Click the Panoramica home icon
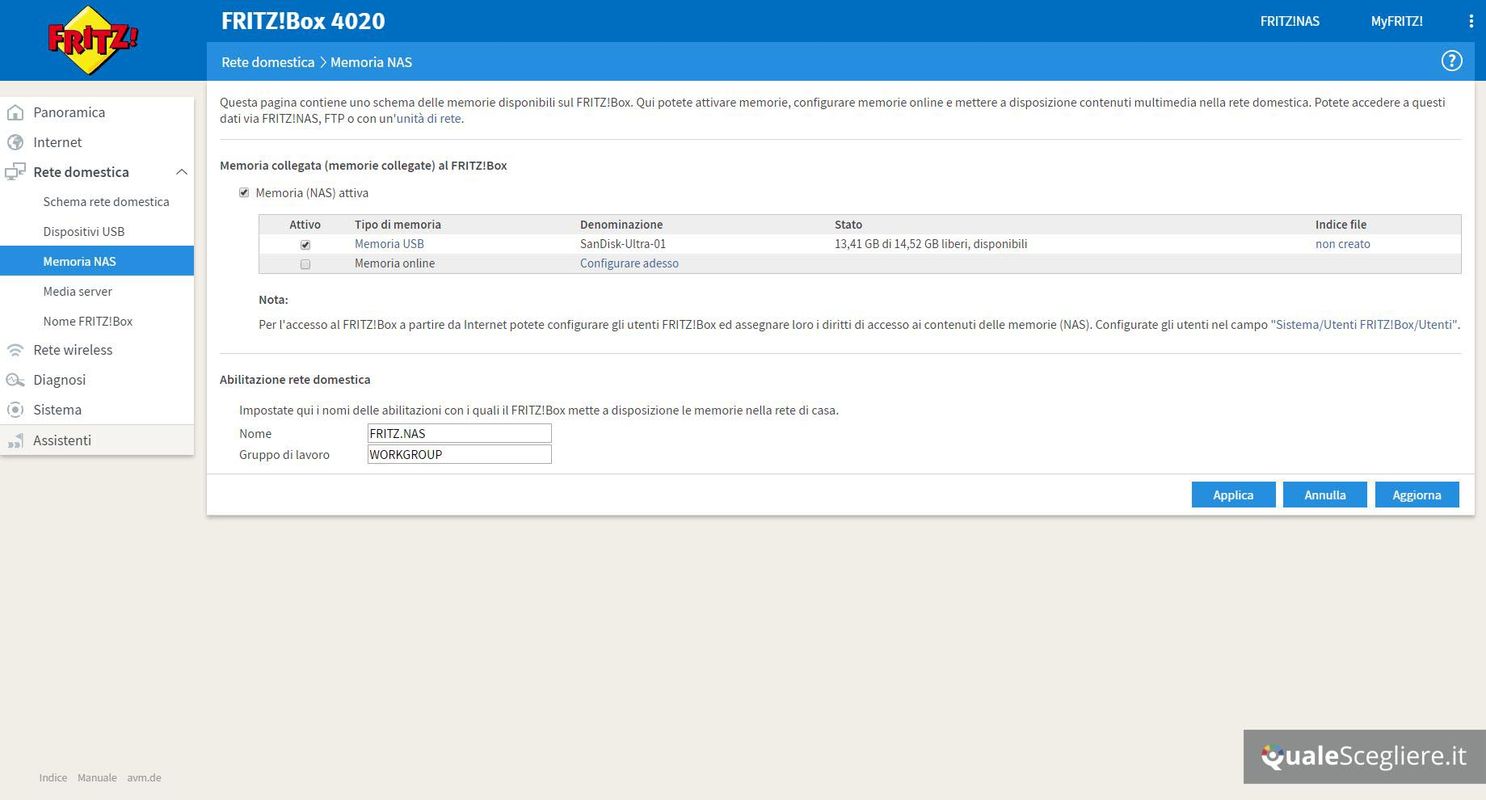Viewport: 1486px width, 800px height. pyautogui.click(x=15, y=112)
